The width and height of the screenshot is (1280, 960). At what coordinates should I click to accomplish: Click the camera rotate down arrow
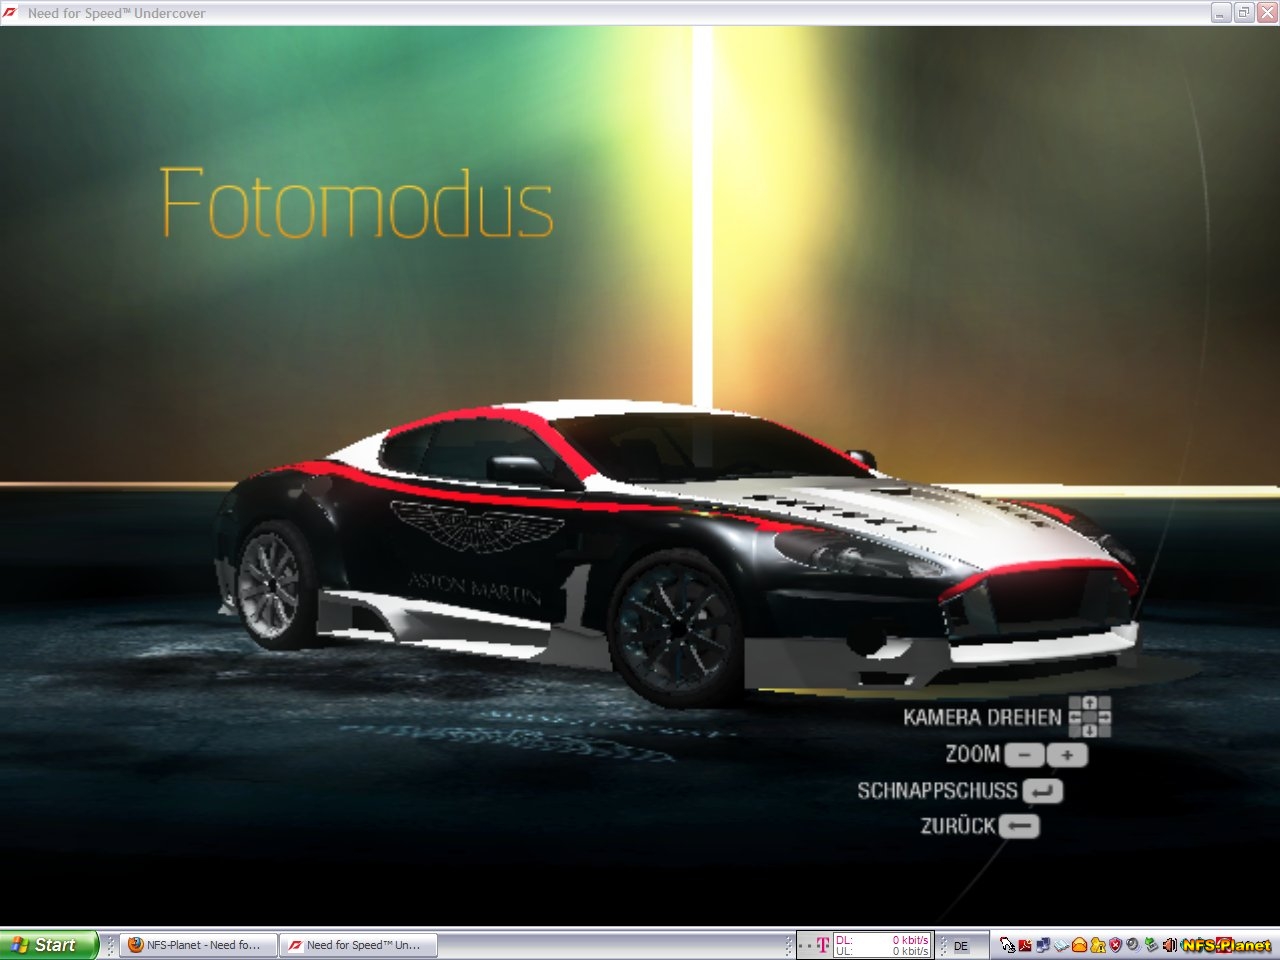point(1090,731)
